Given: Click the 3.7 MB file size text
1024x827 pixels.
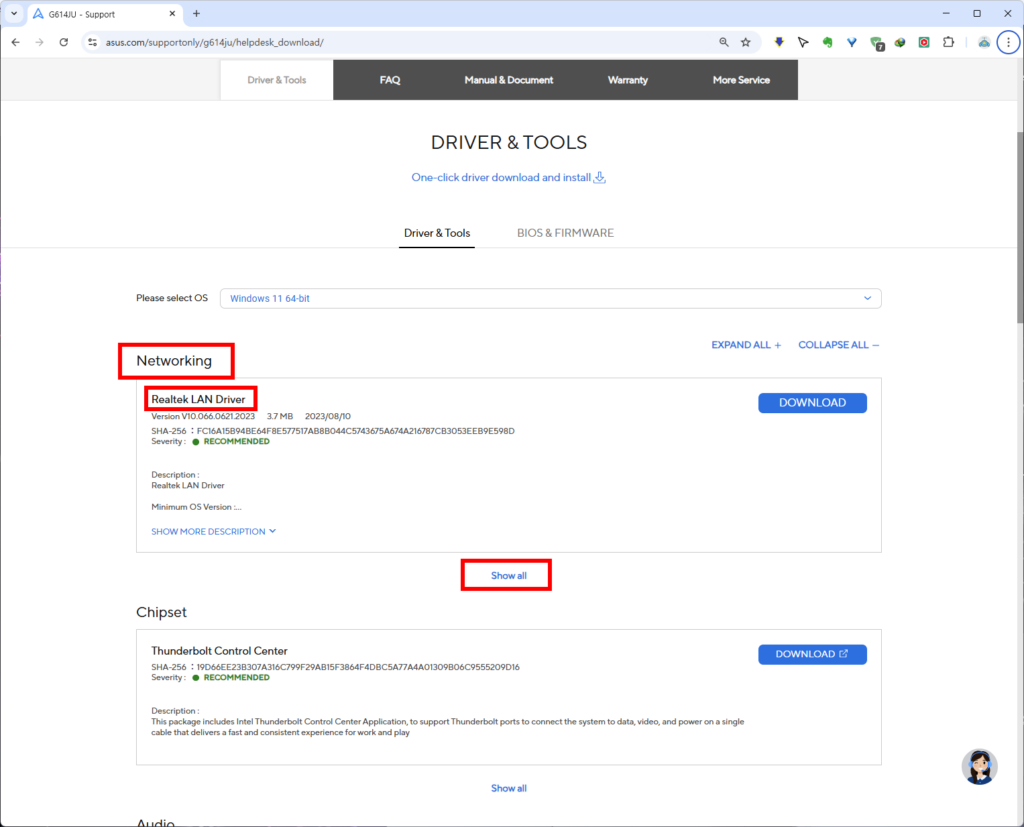Looking at the screenshot, I should click(280, 416).
